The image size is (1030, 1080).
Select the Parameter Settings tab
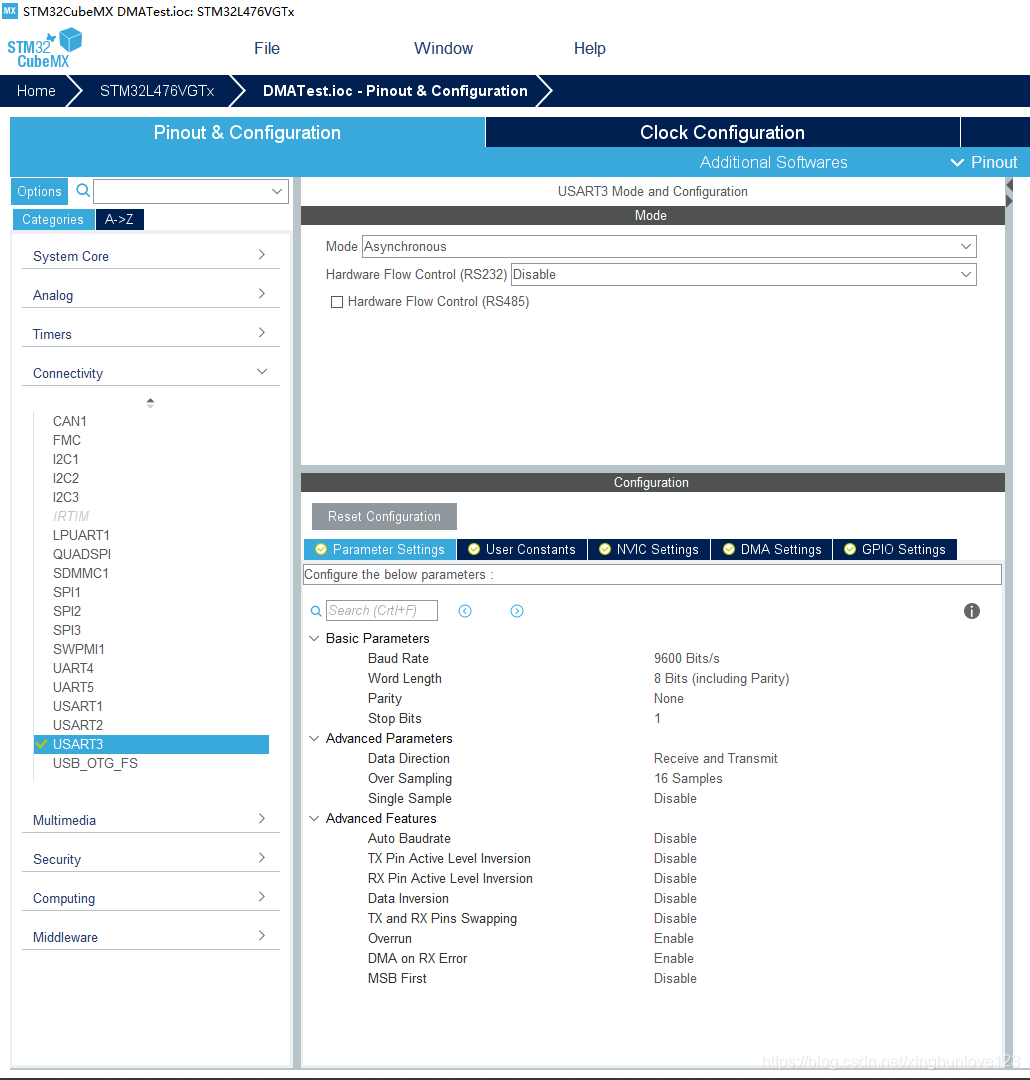(380, 549)
